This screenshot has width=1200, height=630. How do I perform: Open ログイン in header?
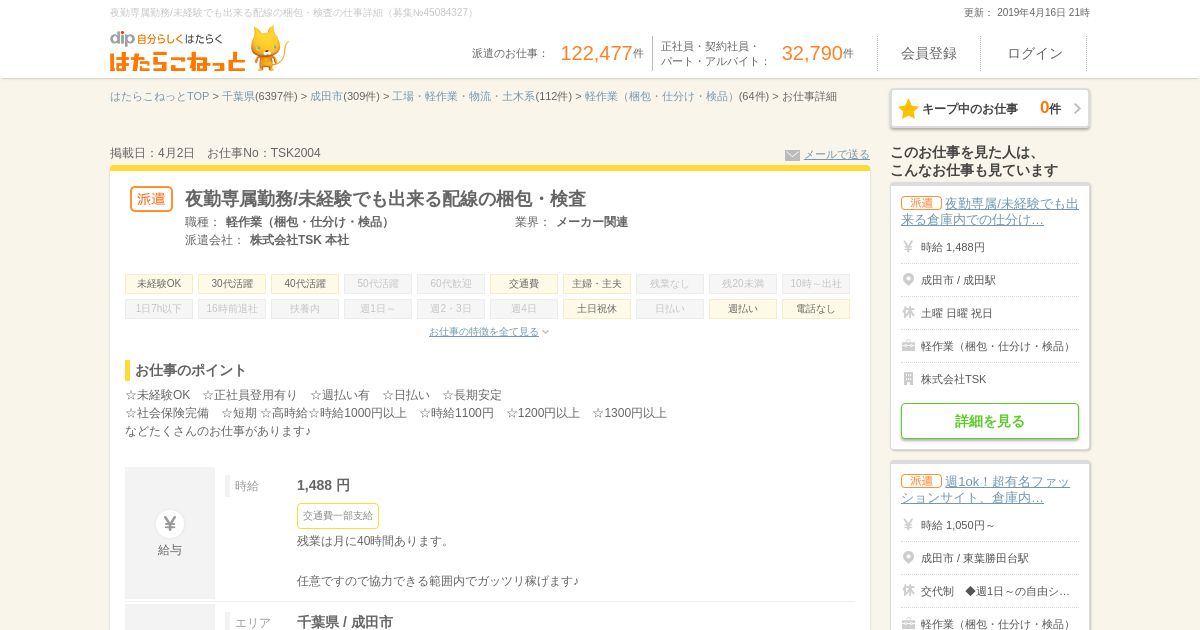1035,53
